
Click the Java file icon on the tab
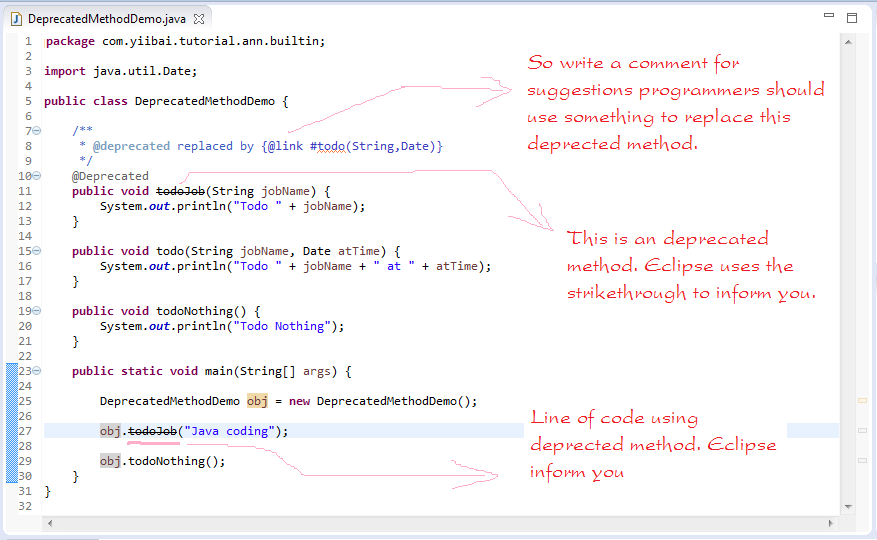tap(16, 19)
